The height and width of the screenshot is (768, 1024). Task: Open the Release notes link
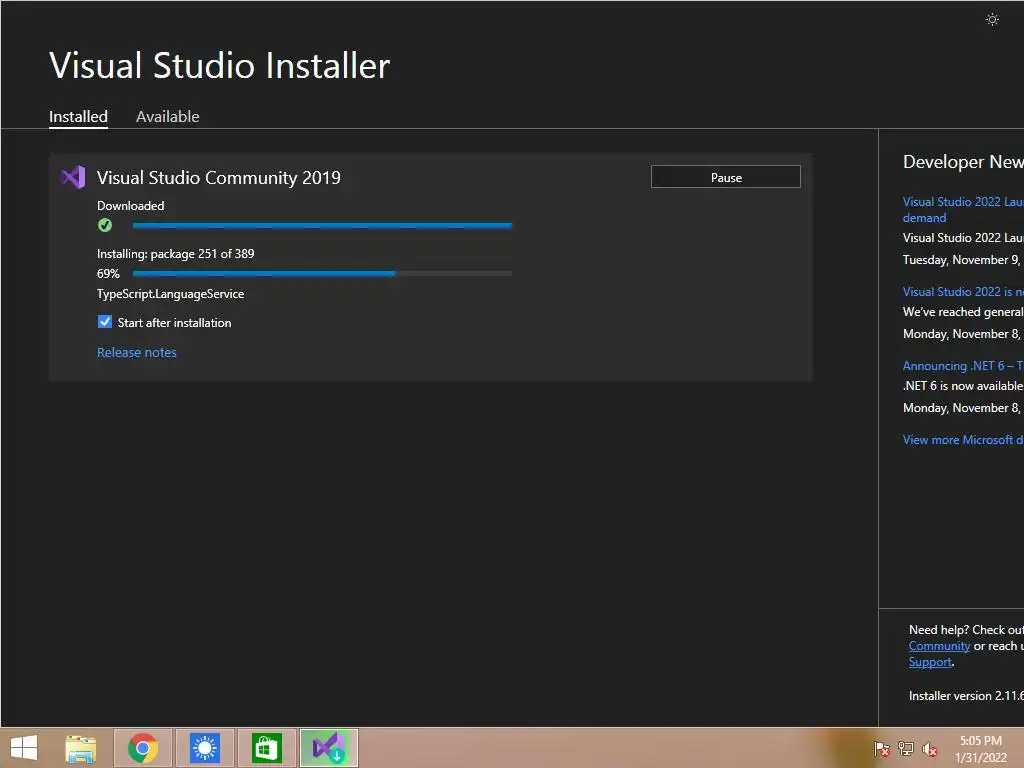click(x=136, y=353)
